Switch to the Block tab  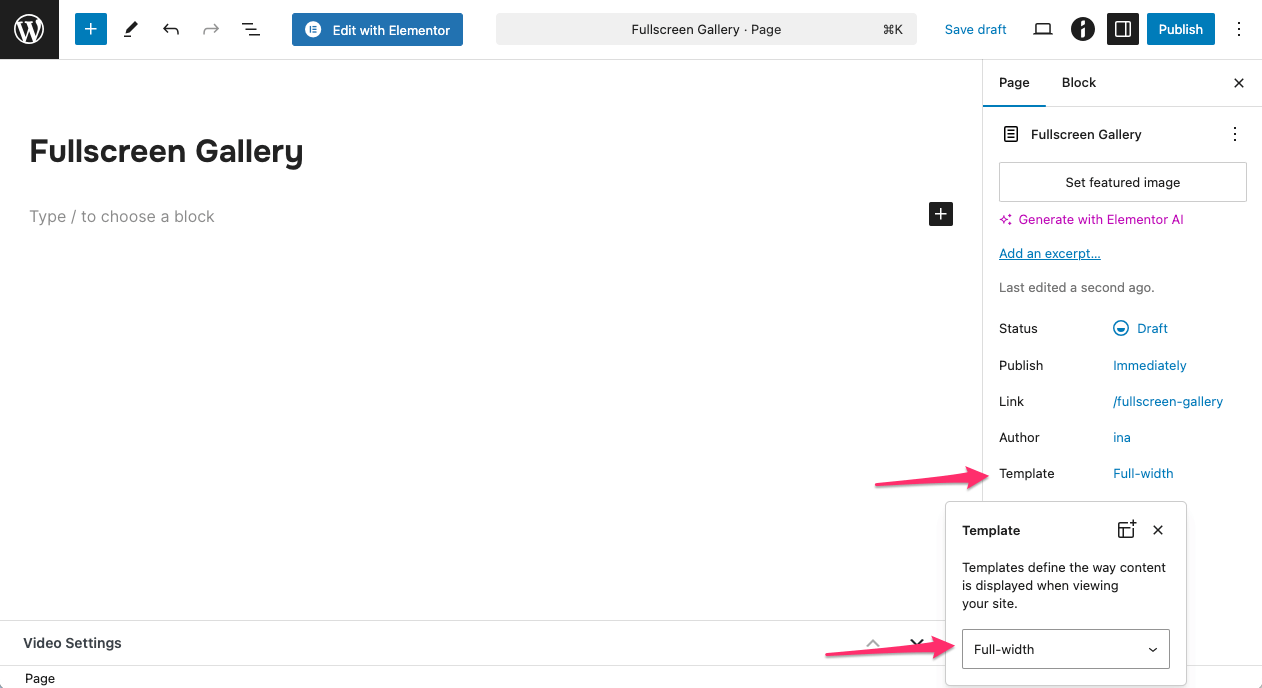[x=1079, y=83]
